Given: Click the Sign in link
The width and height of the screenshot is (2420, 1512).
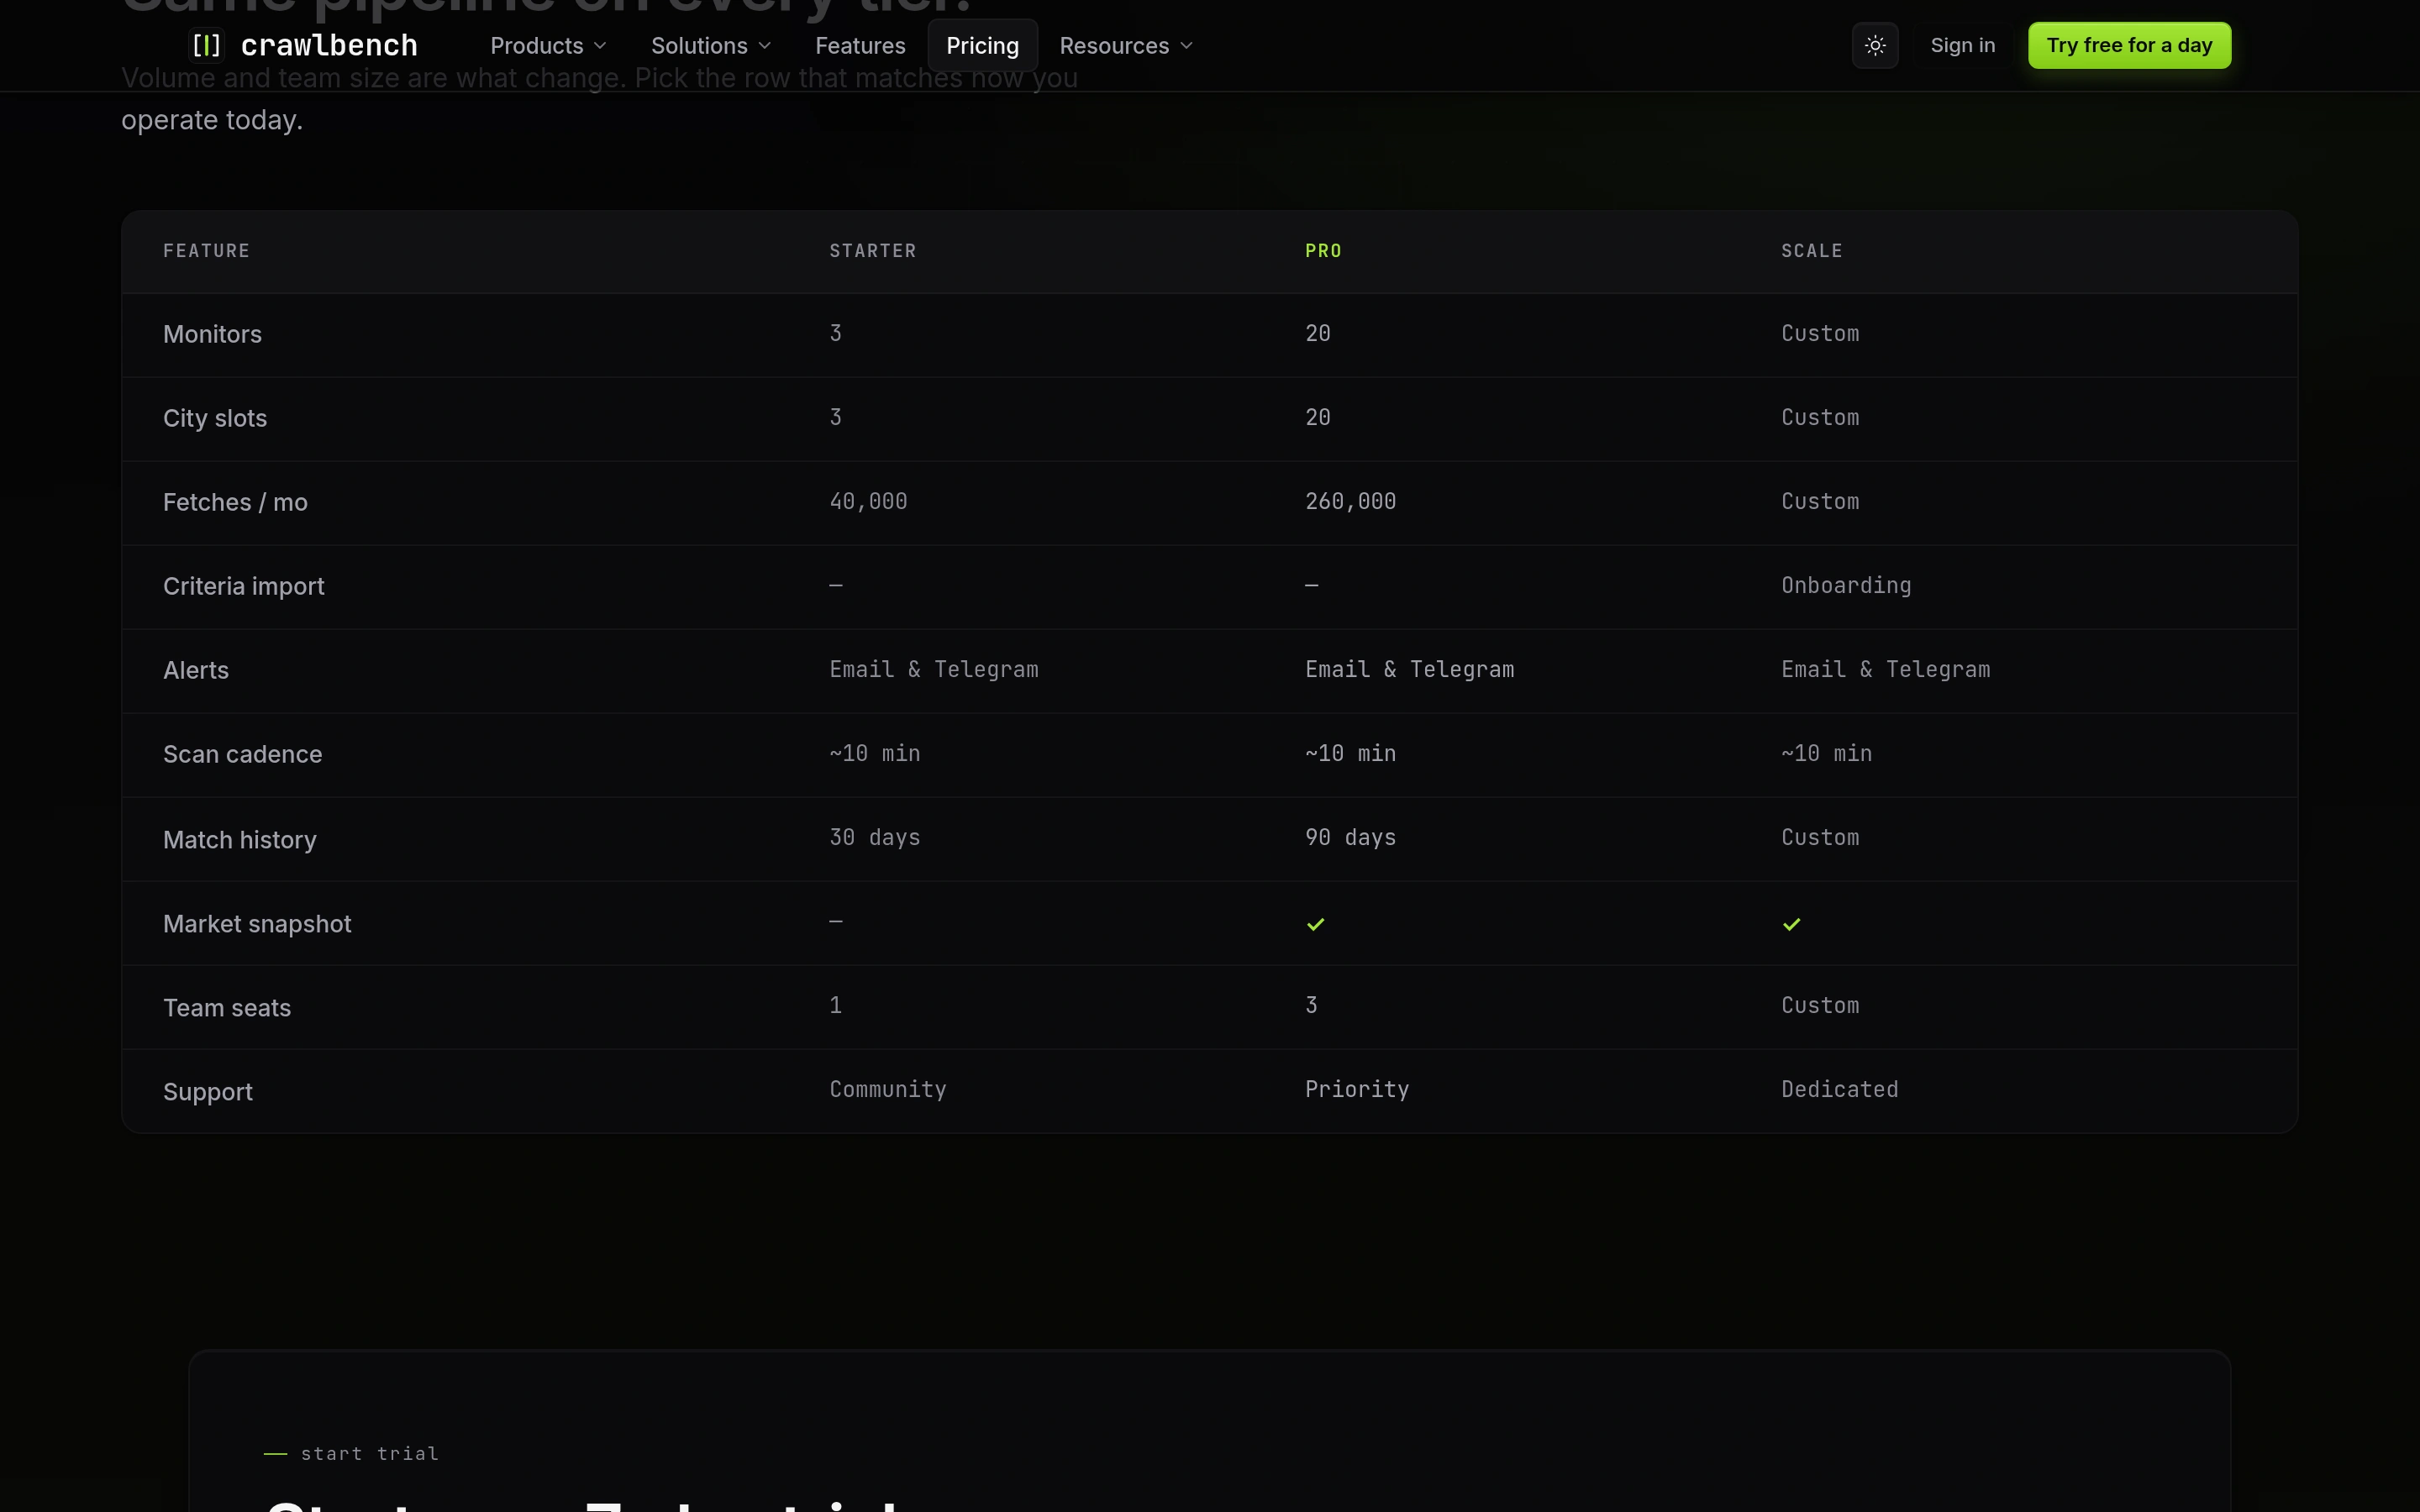Looking at the screenshot, I should pyautogui.click(x=1962, y=45).
